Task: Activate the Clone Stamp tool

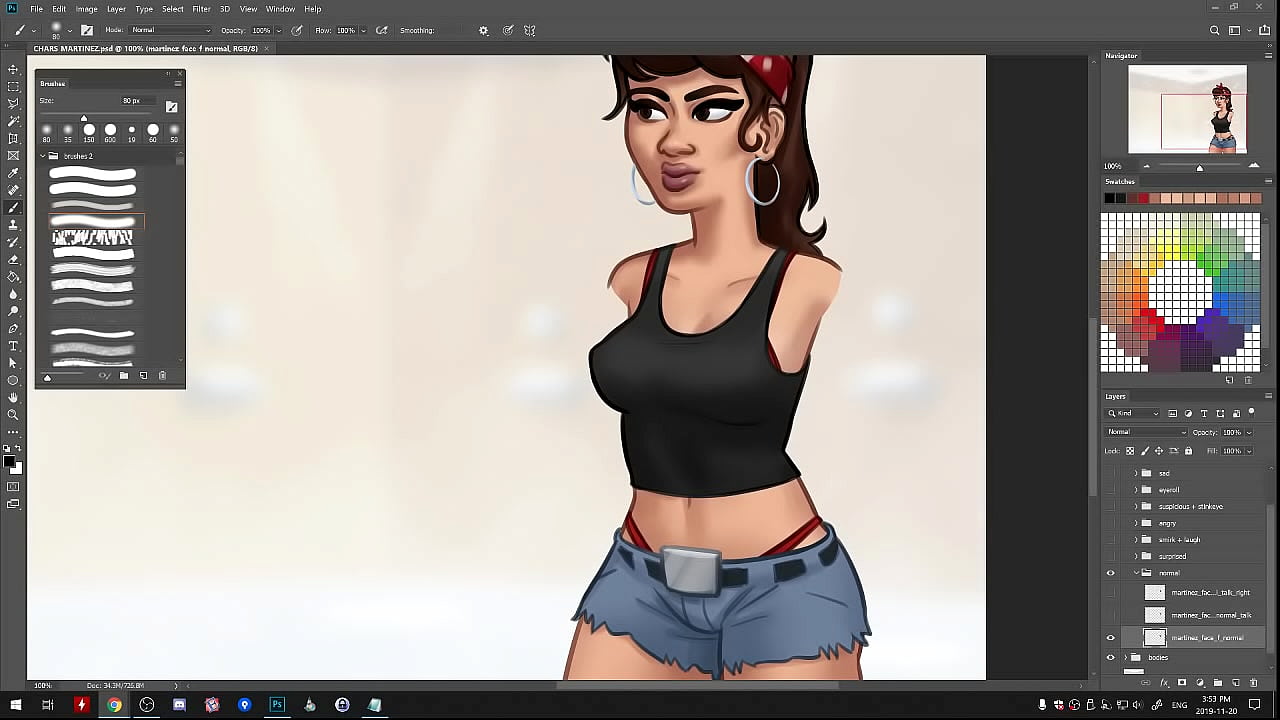Action: [13, 225]
